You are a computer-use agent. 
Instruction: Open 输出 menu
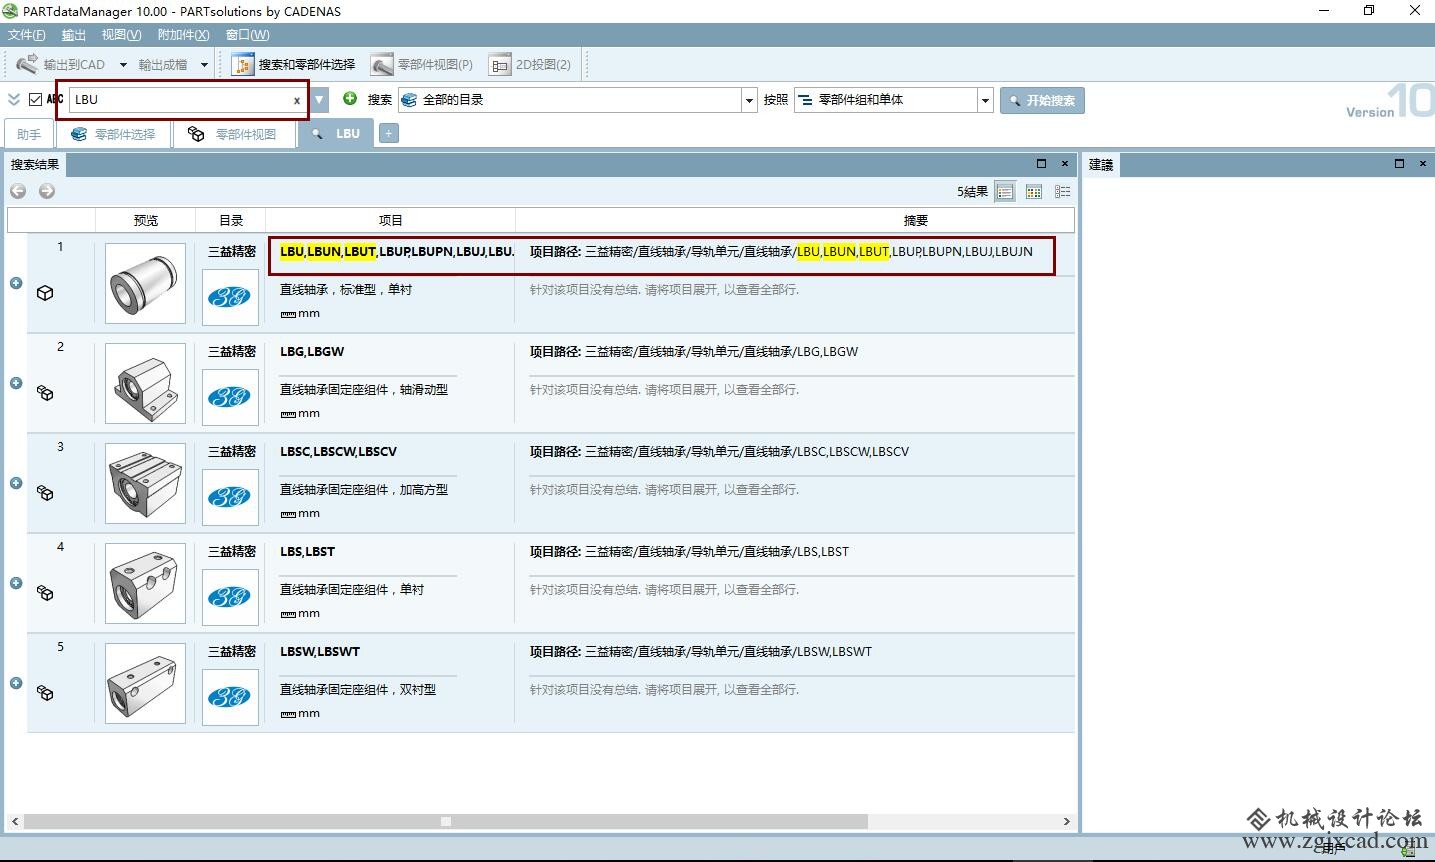tap(74, 35)
